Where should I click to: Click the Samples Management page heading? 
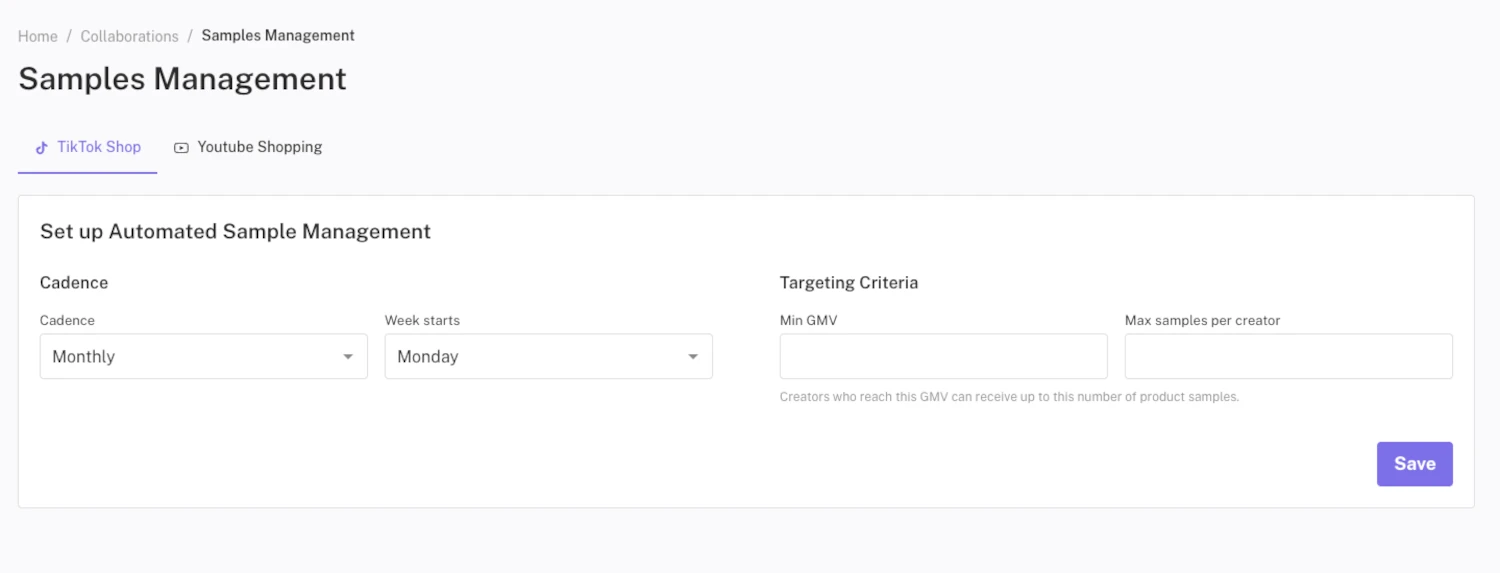point(182,79)
